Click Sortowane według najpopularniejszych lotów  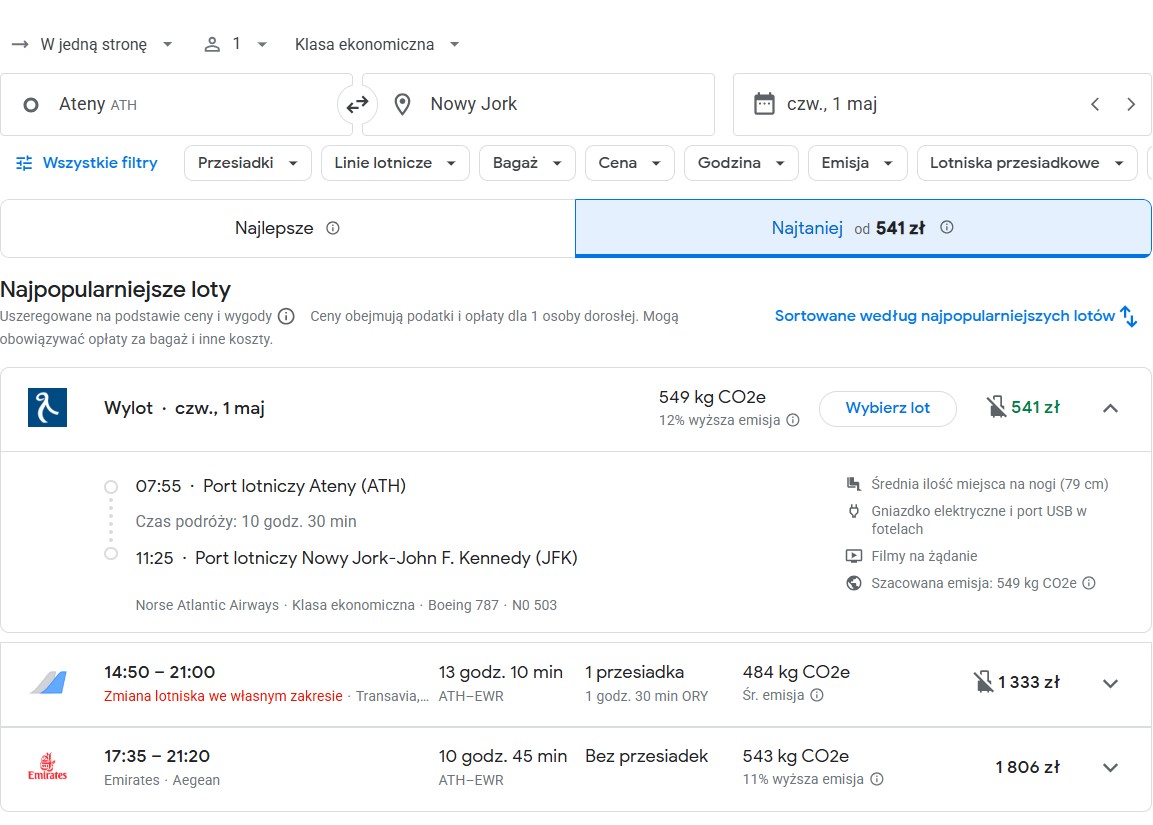[x=945, y=316]
